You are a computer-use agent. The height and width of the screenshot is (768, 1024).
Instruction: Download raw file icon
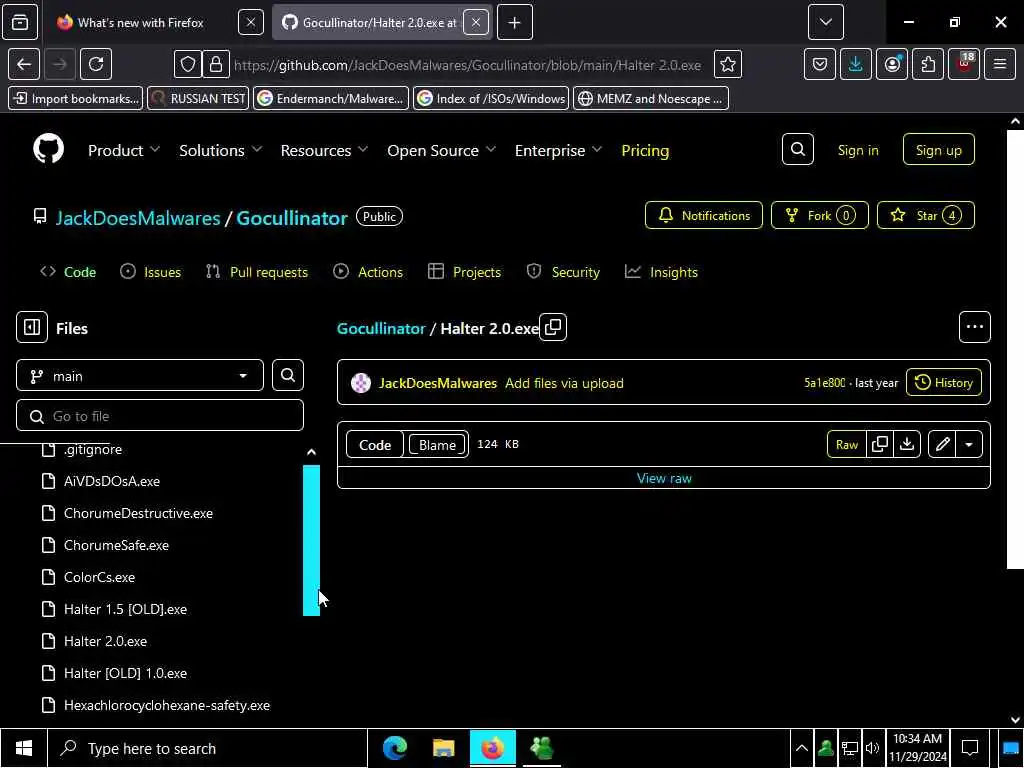[x=906, y=444]
